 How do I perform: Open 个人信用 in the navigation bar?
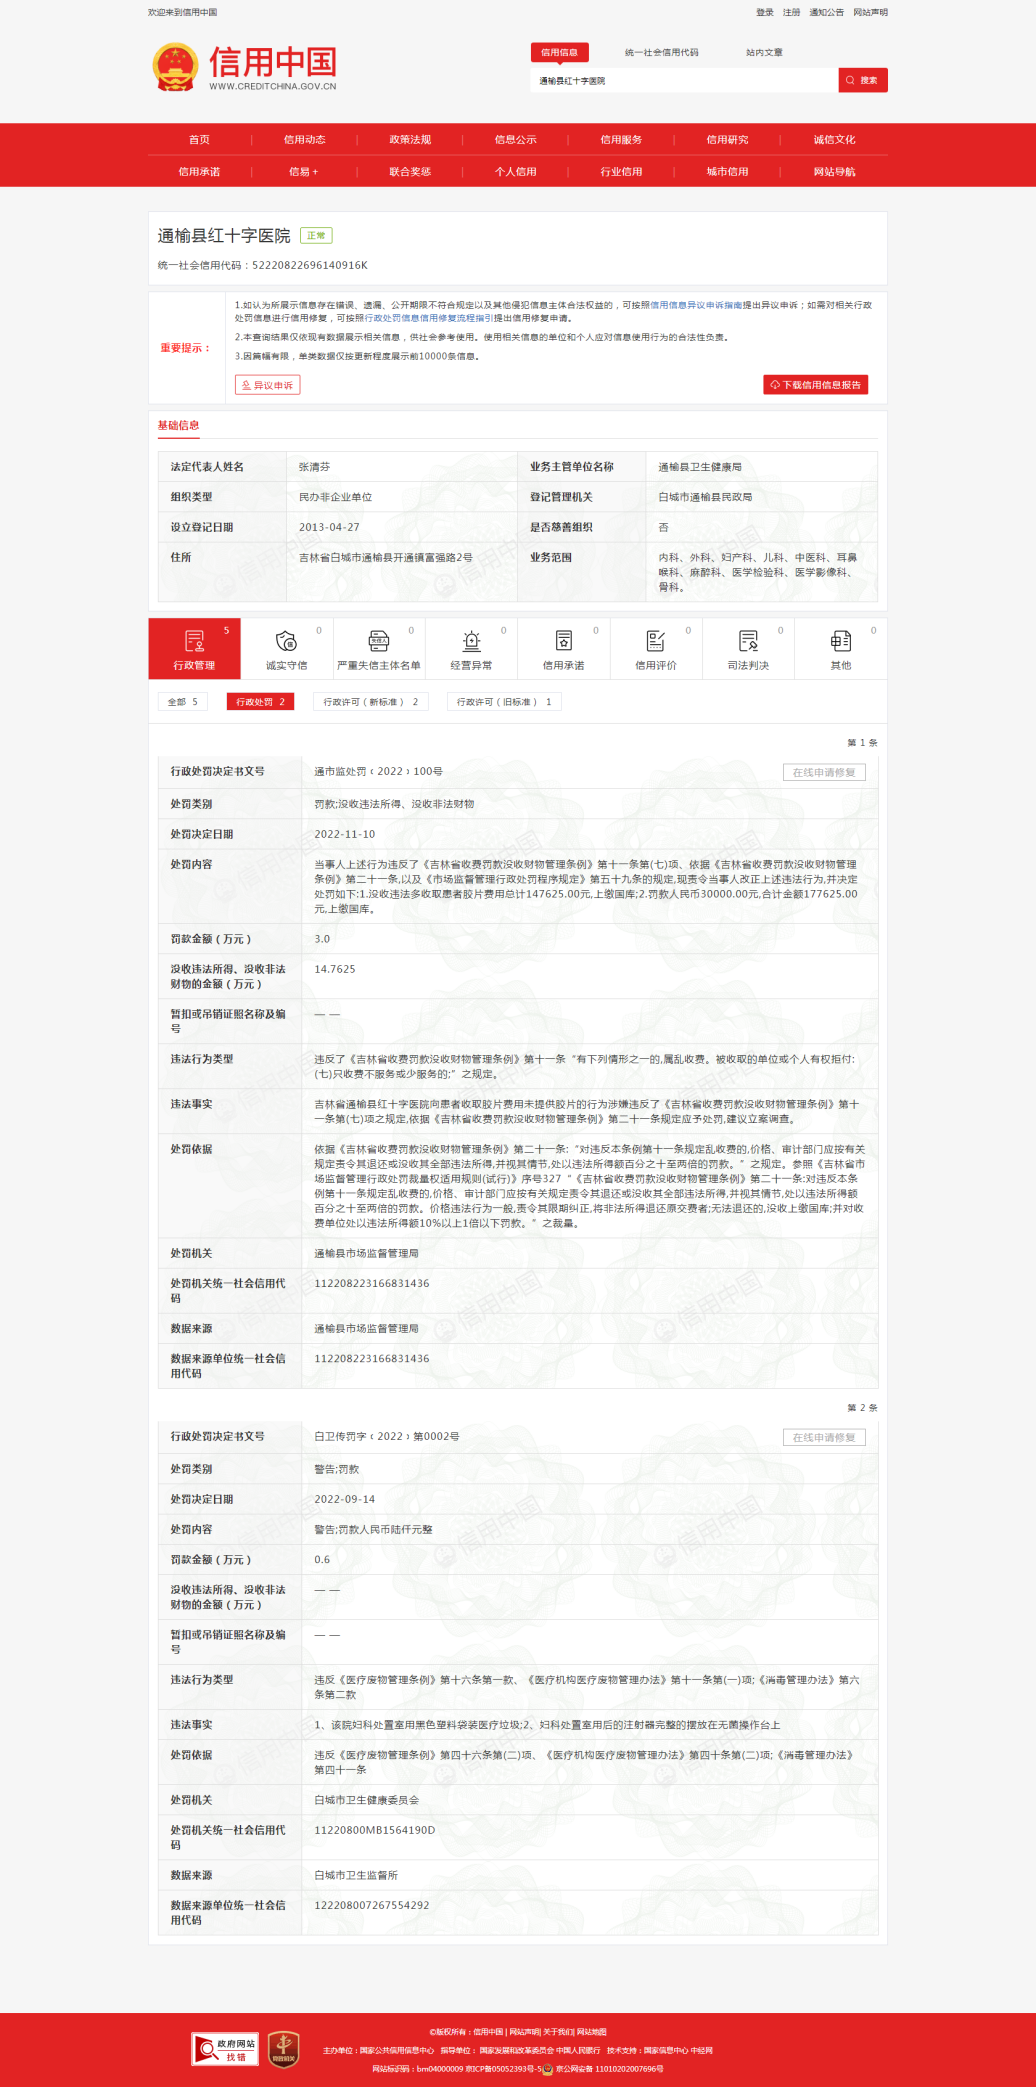515,172
